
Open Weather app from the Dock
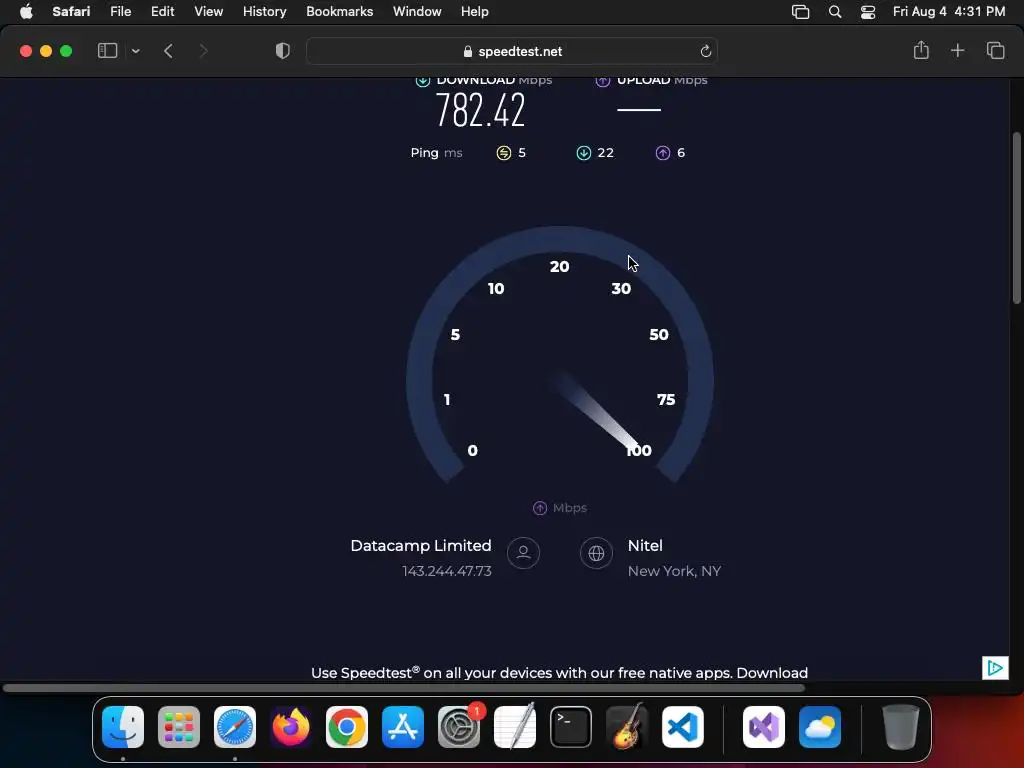820,727
